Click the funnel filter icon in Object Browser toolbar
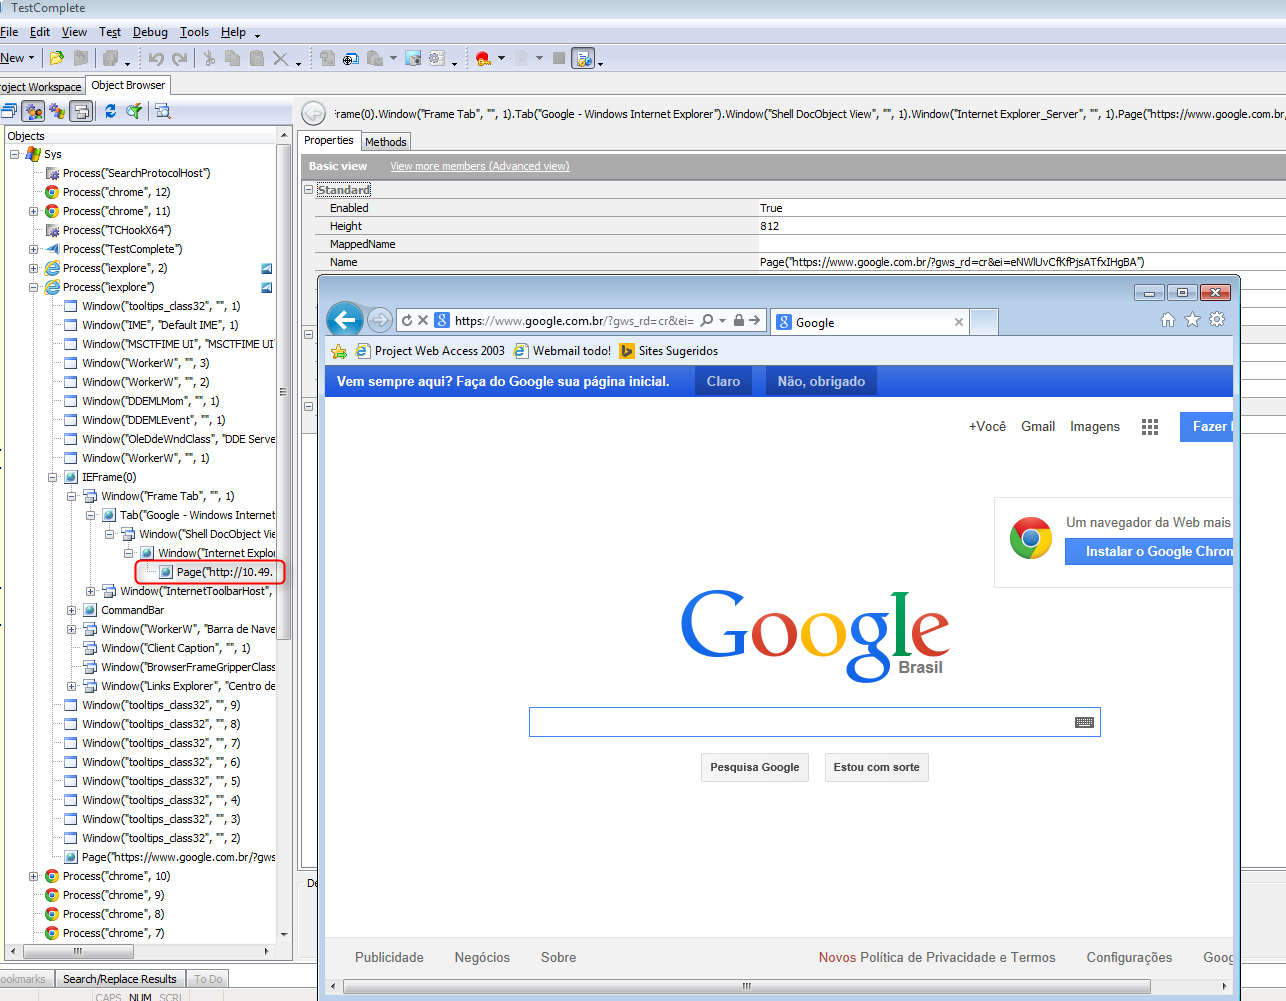 (133, 111)
